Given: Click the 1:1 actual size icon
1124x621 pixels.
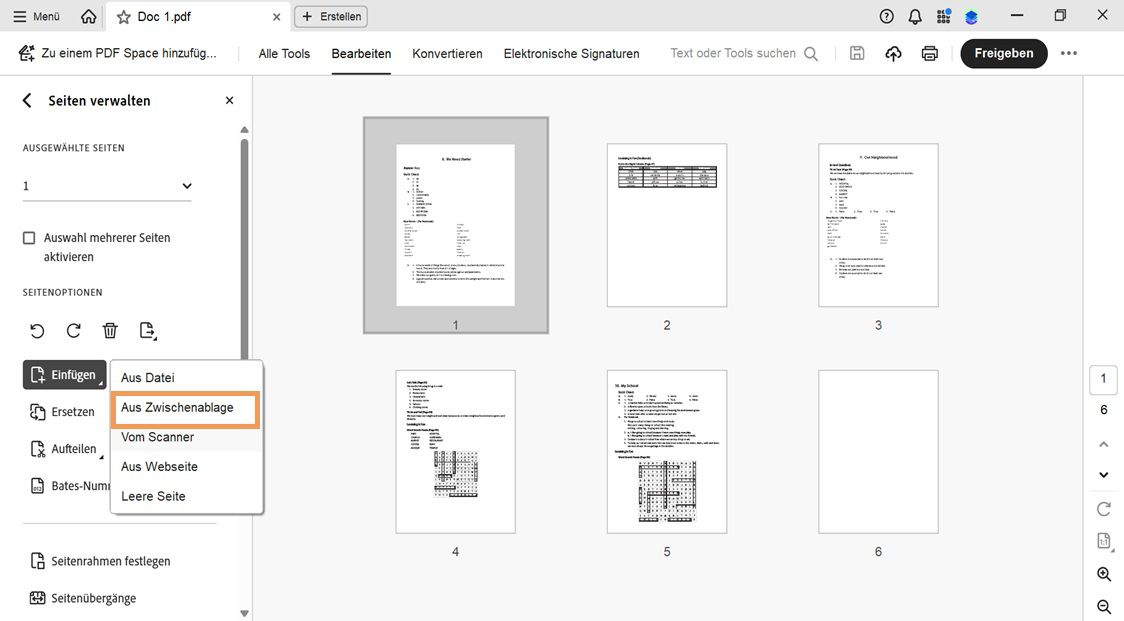Looking at the screenshot, I should [x=1103, y=540].
